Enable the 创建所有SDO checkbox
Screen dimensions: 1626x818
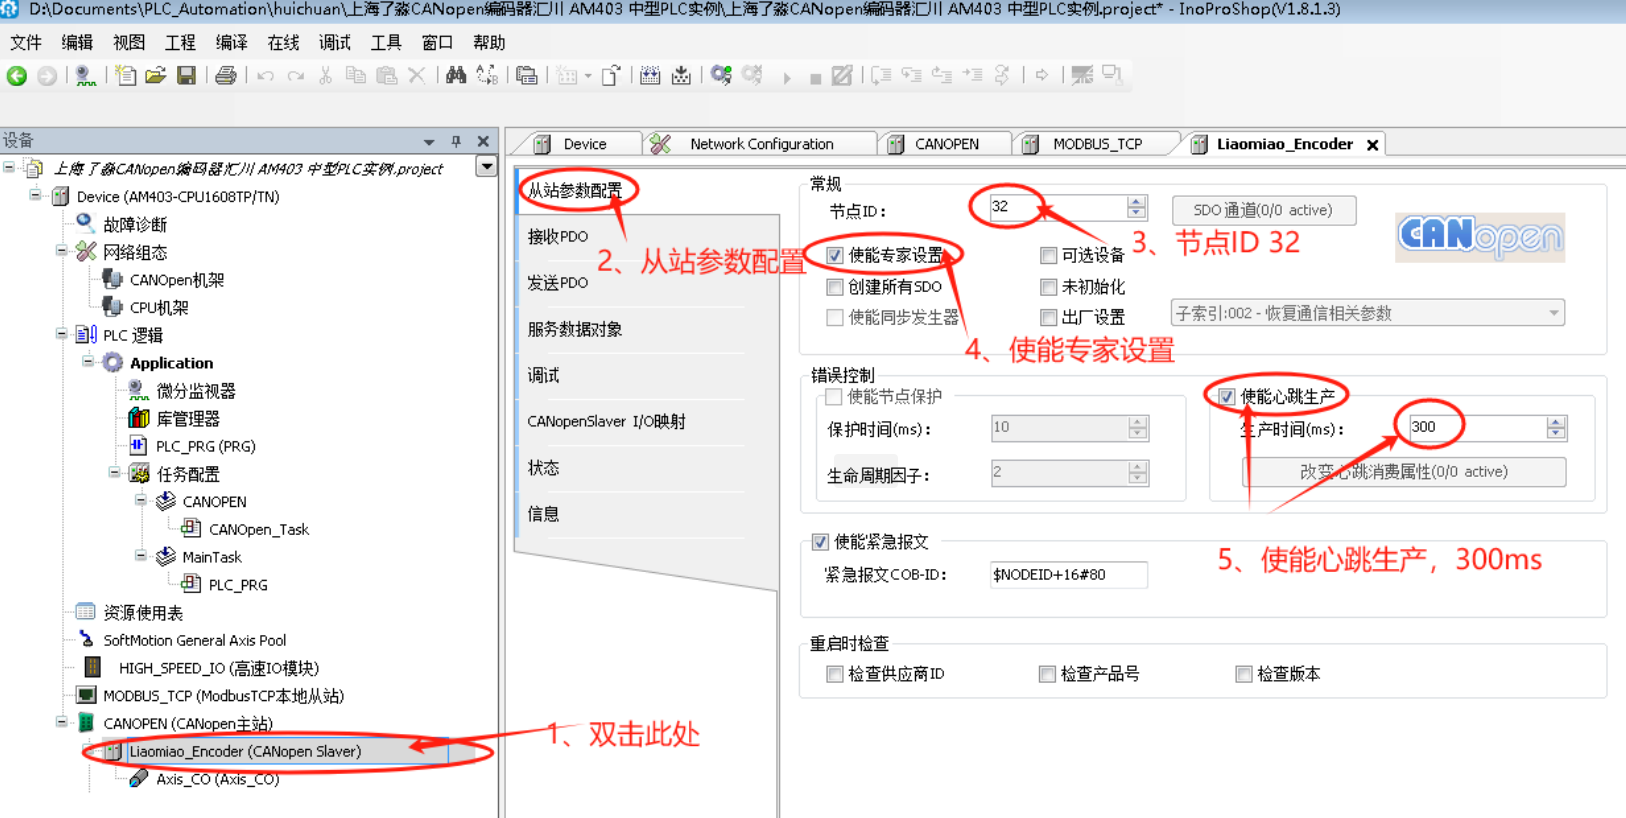[x=834, y=287]
